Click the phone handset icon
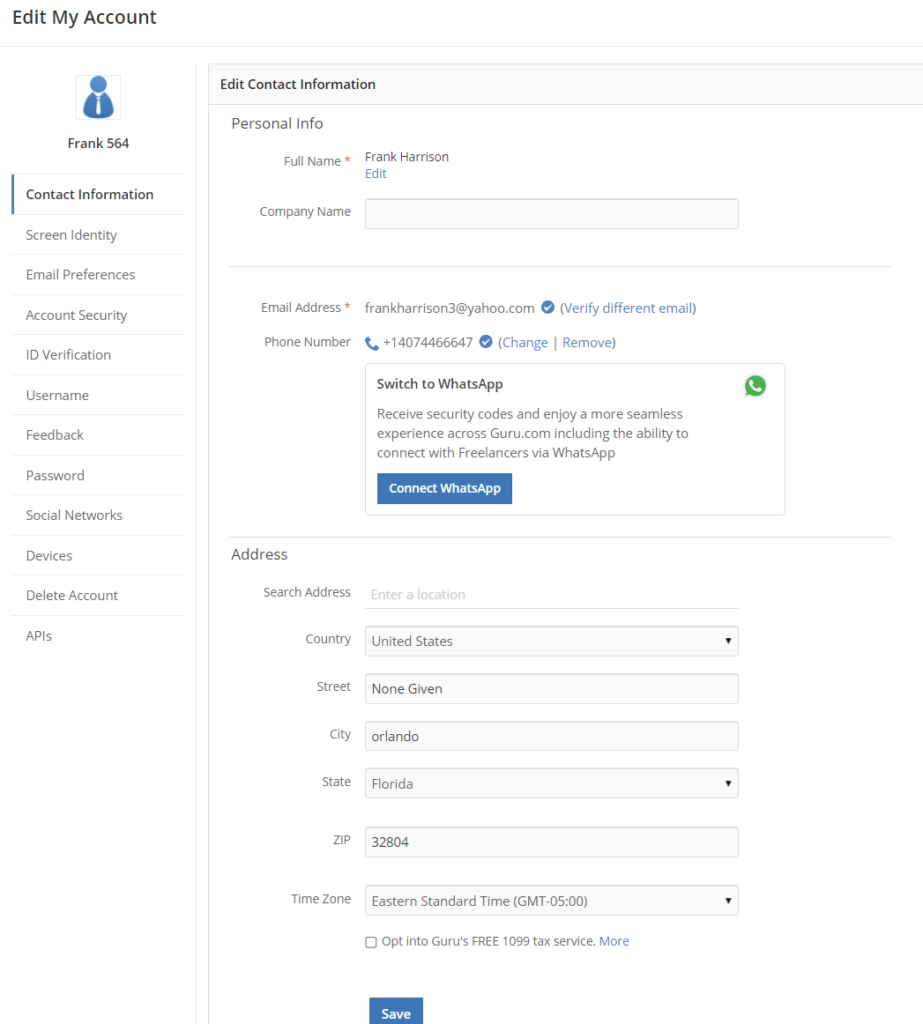Image resolution: width=923 pixels, height=1024 pixels. click(x=372, y=343)
